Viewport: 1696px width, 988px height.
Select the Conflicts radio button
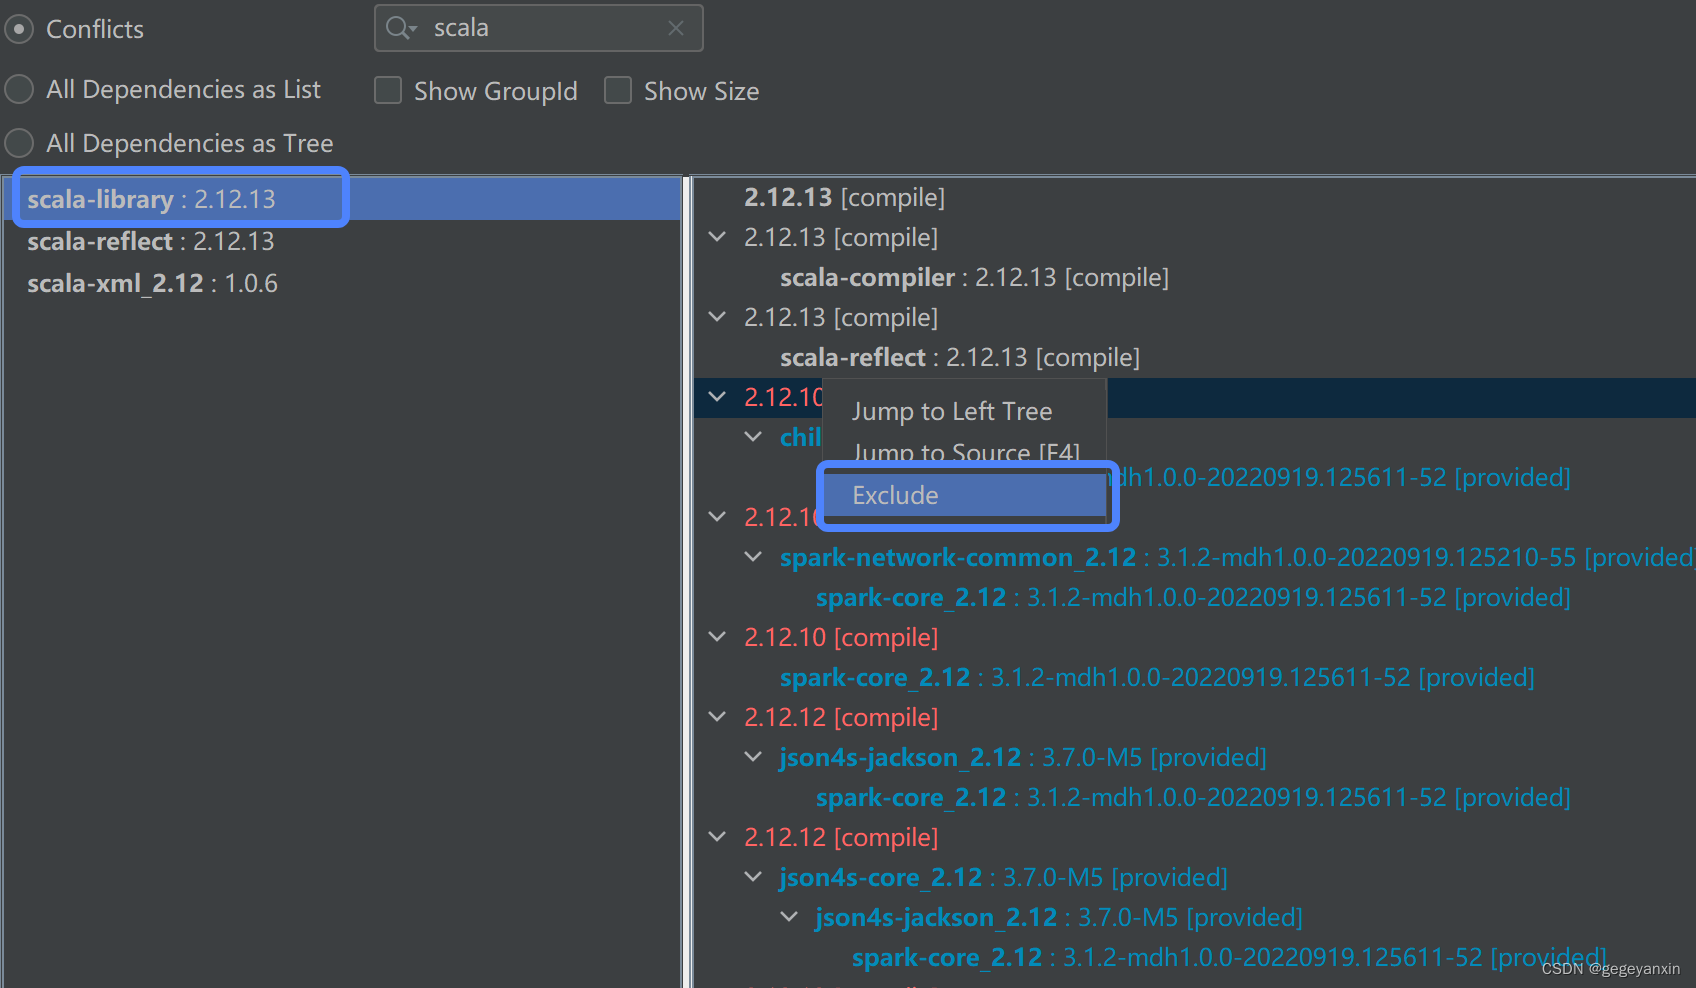(x=19, y=29)
